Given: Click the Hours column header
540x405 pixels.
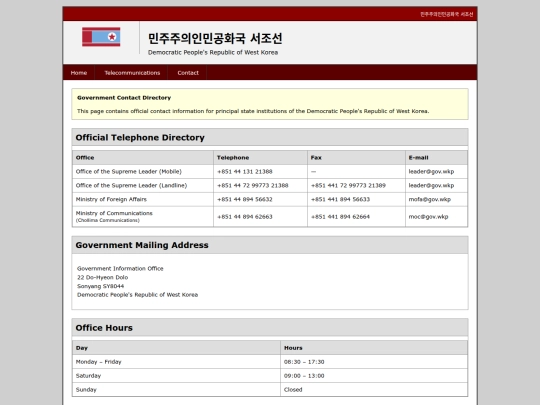Looking at the screenshot, I should click(x=374, y=348).
